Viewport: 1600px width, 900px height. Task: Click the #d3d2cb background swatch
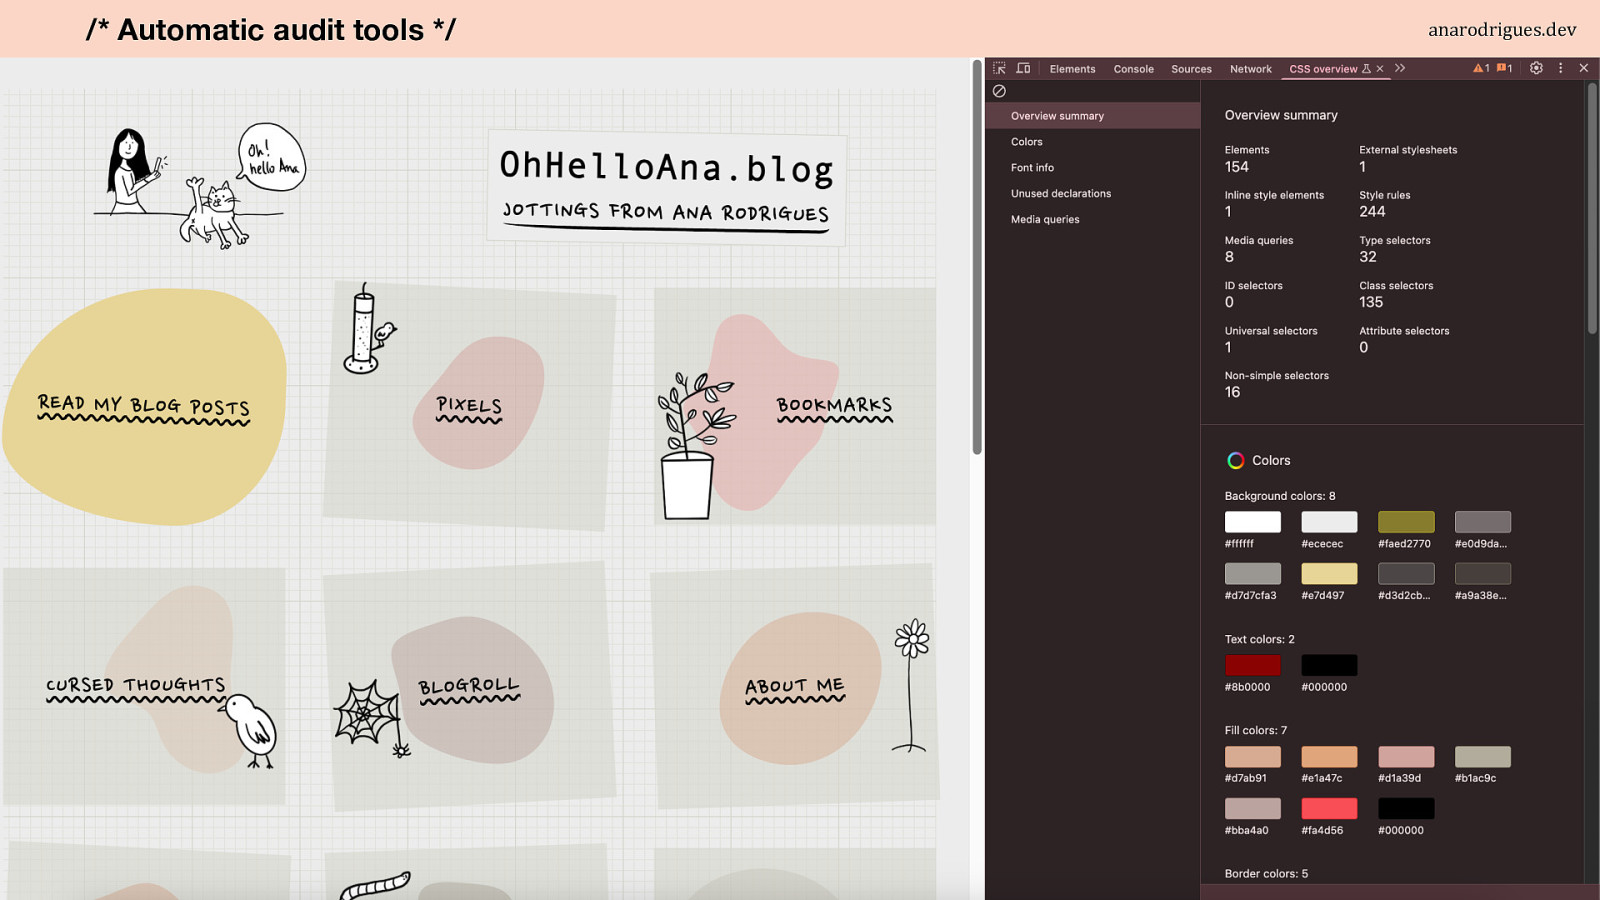(x=1406, y=573)
